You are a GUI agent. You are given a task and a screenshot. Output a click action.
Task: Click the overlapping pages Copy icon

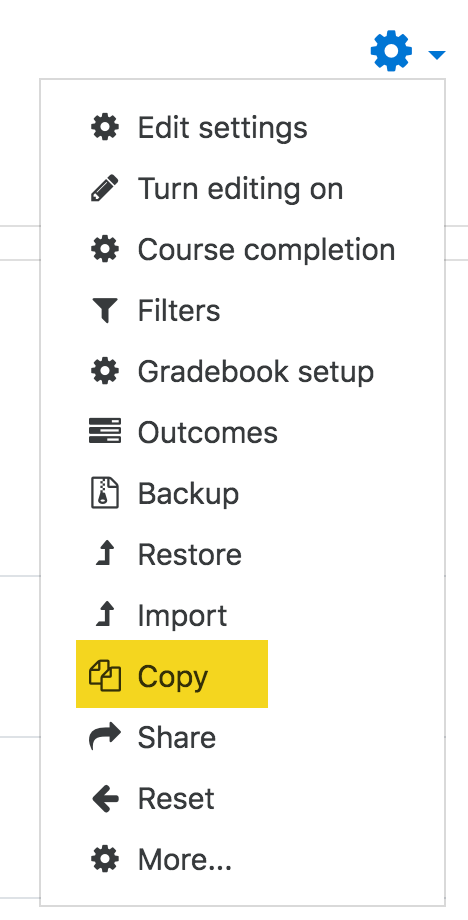(105, 676)
